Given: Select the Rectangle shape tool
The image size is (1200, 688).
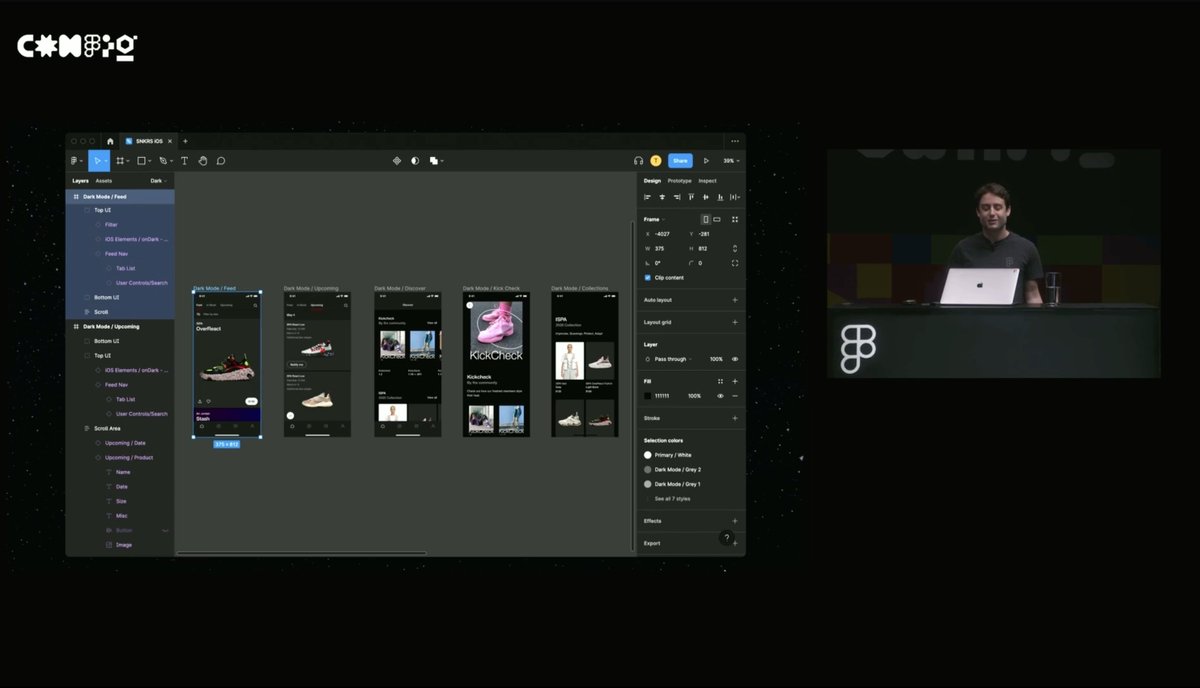Looking at the screenshot, I should pyautogui.click(x=142, y=160).
